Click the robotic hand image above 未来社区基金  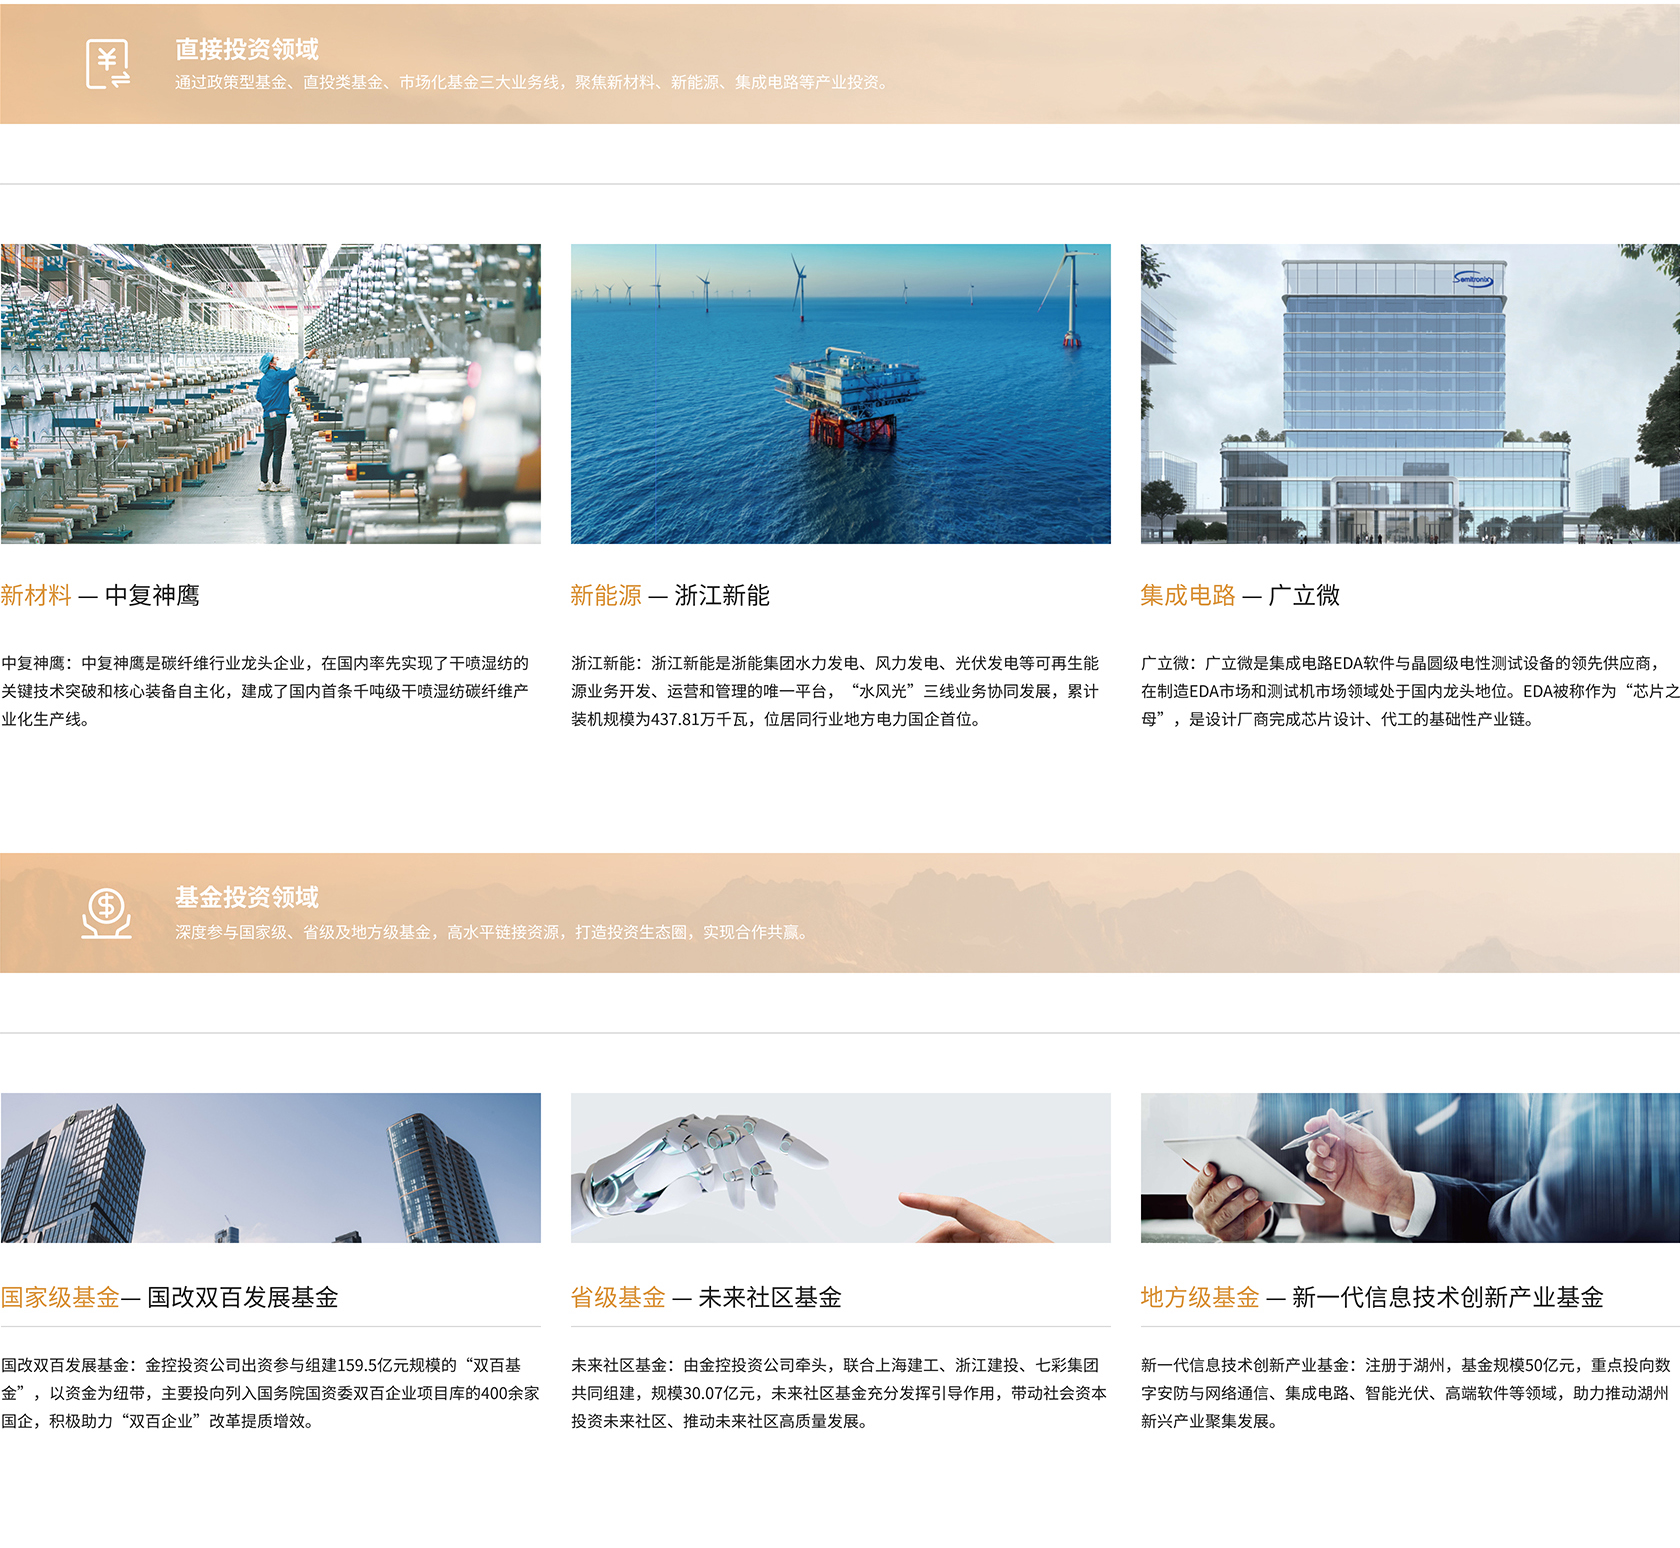click(840, 1170)
